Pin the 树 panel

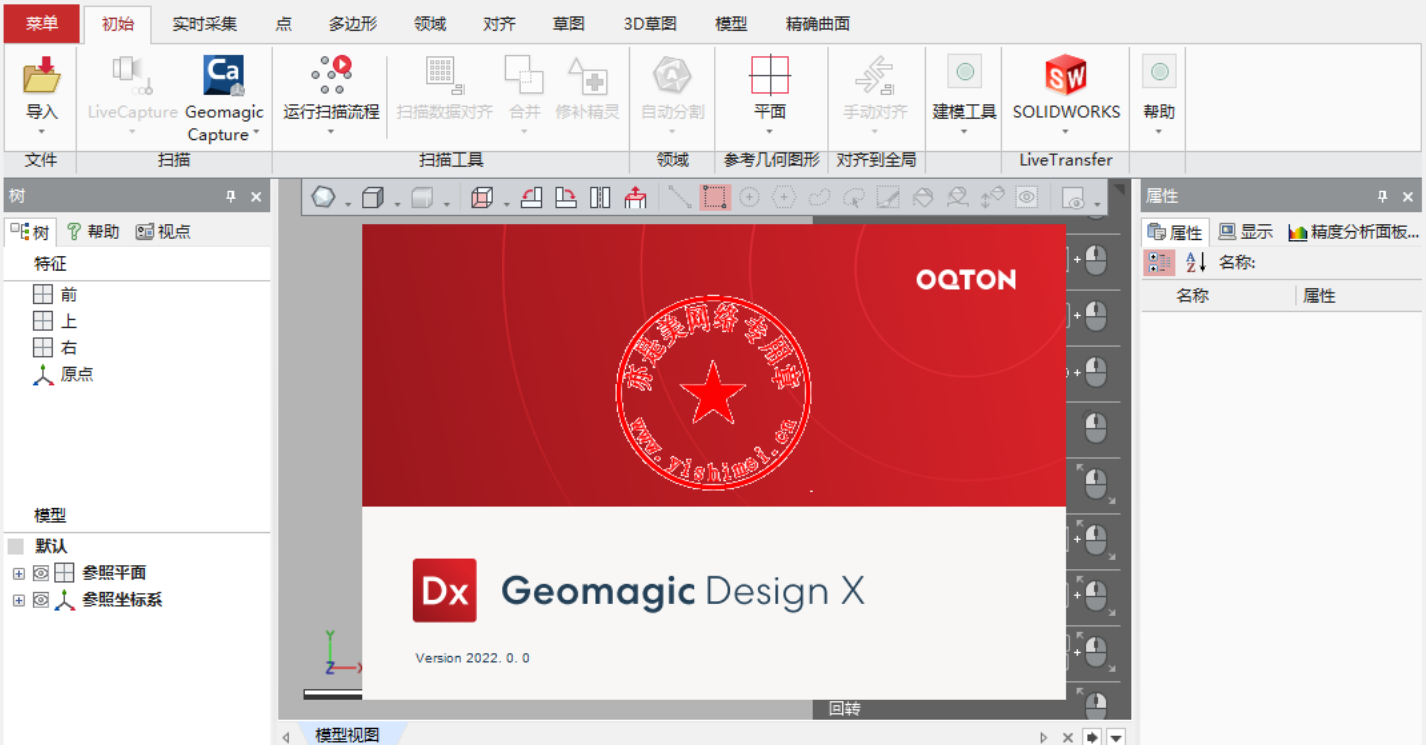pos(231,197)
